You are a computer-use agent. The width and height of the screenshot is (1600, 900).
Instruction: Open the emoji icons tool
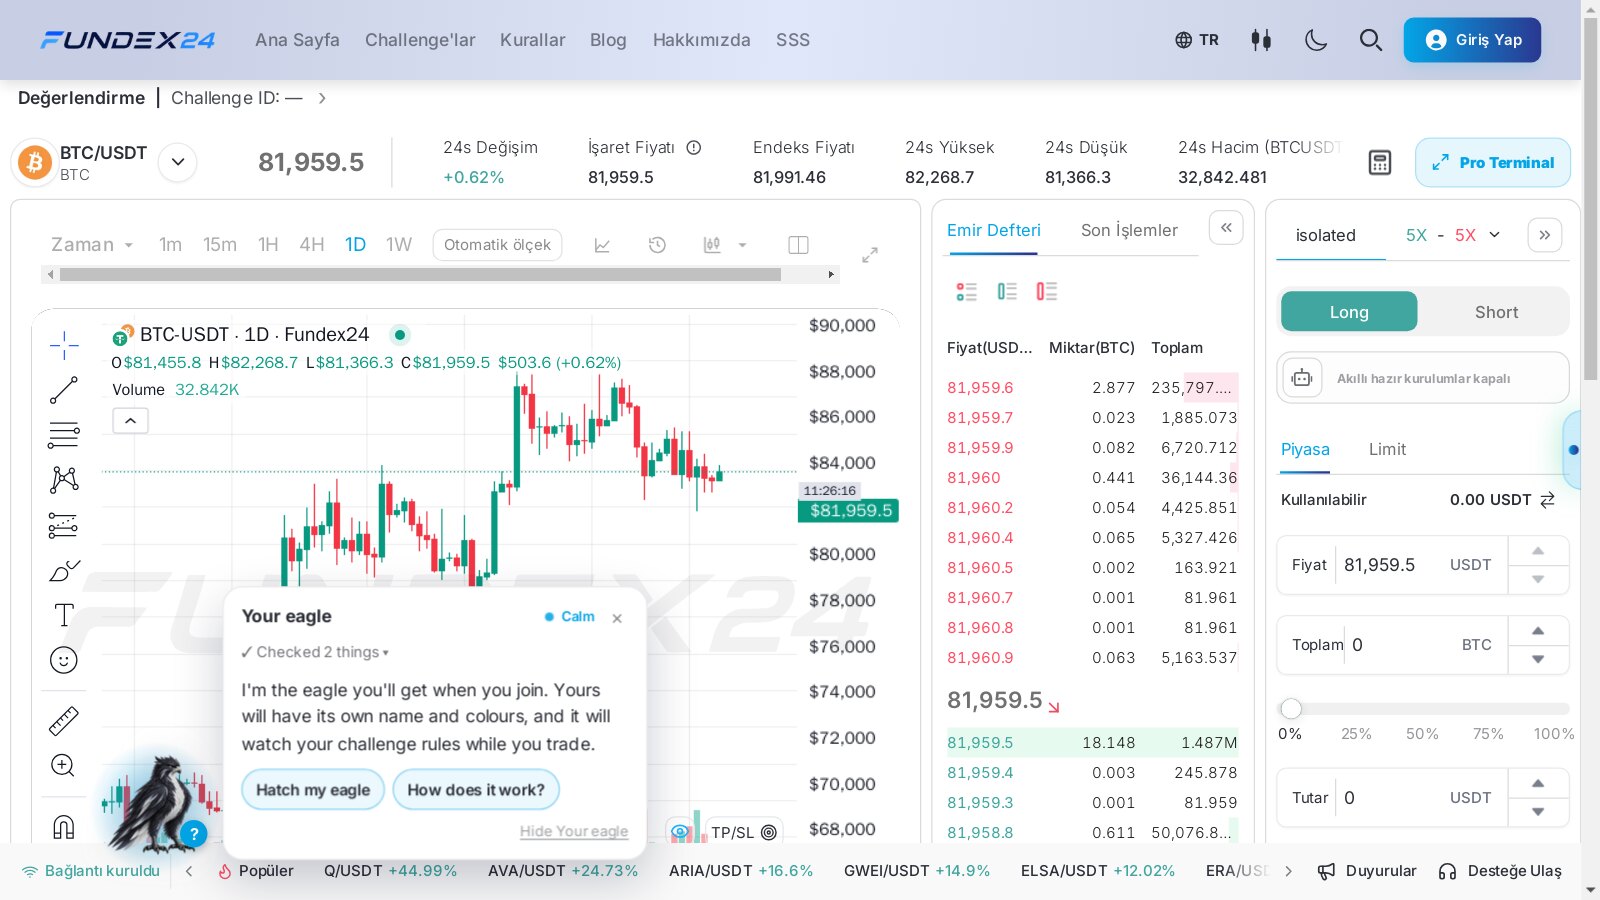(x=64, y=660)
